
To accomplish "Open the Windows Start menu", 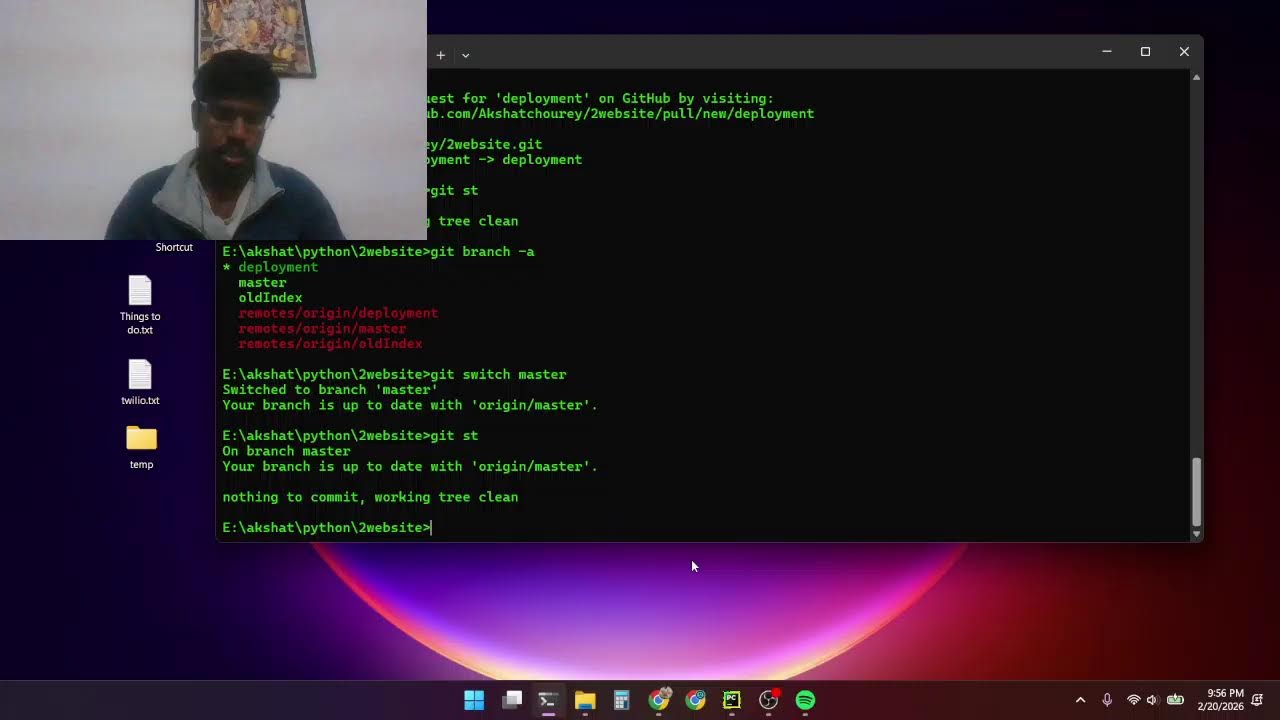I will click(474, 700).
